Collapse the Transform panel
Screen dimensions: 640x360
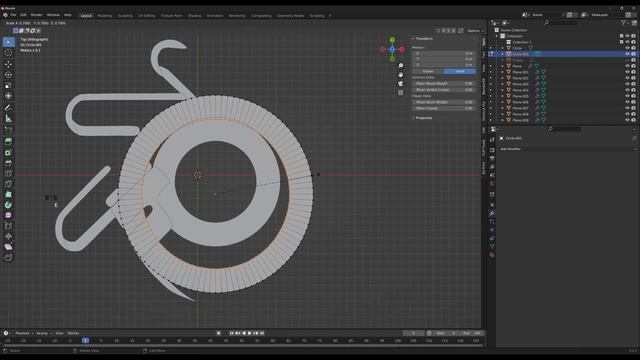pos(423,39)
